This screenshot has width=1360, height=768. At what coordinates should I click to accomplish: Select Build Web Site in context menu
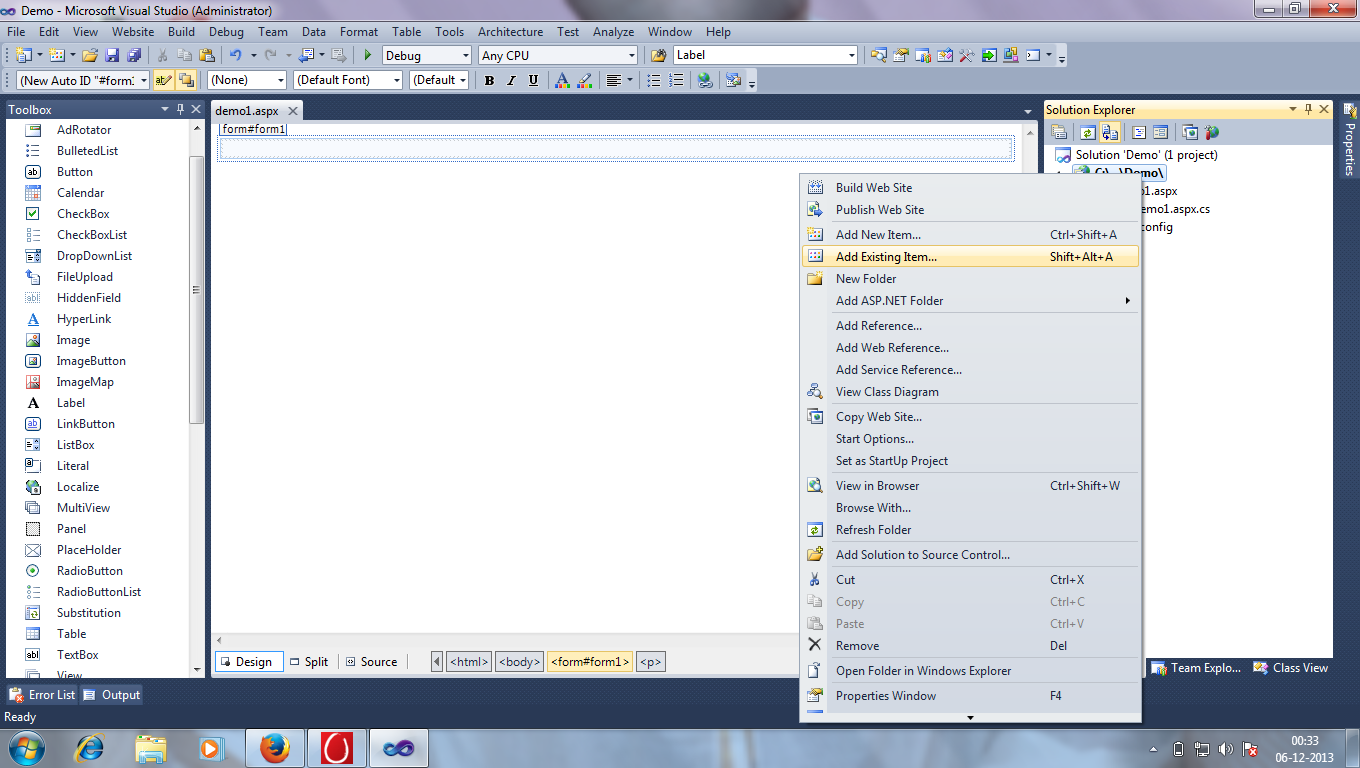[x=970, y=188]
